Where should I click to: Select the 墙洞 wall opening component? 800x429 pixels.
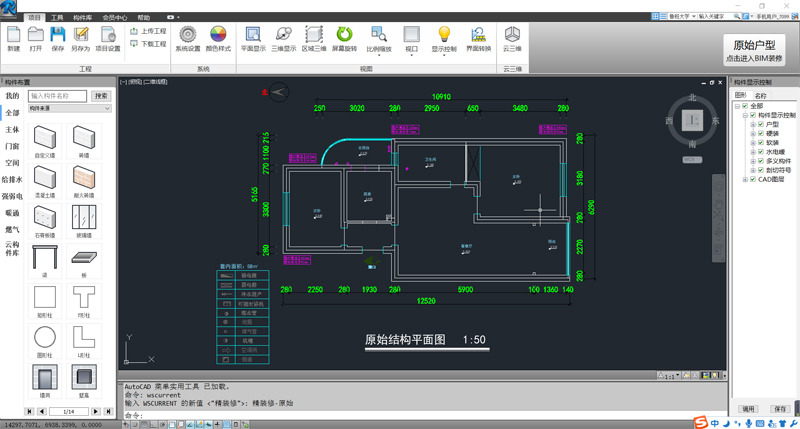(45, 381)
